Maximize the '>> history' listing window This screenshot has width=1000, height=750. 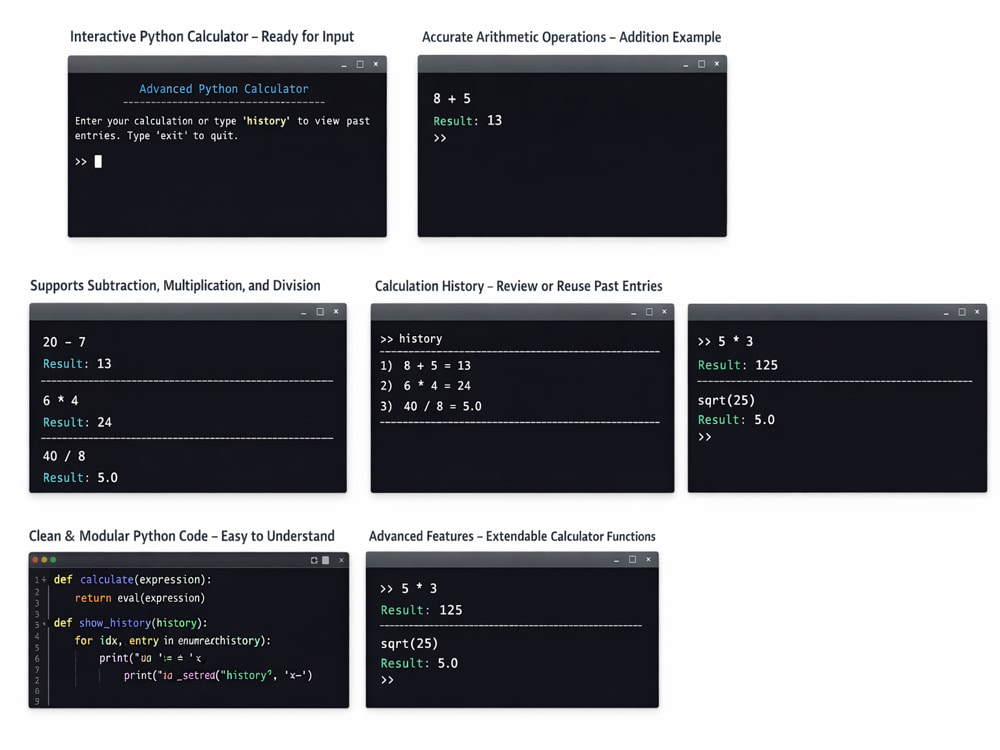point(649,311)
